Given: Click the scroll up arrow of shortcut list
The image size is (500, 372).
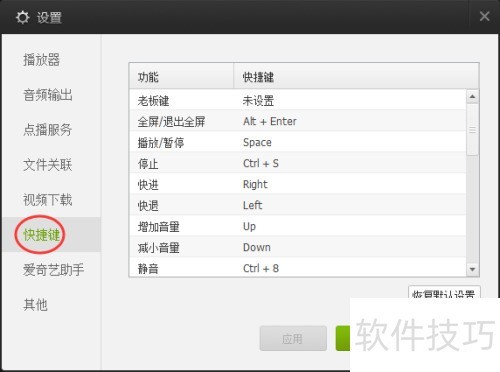Looking at the screenshot, I should pyautogui.click(x=472, y=97).
